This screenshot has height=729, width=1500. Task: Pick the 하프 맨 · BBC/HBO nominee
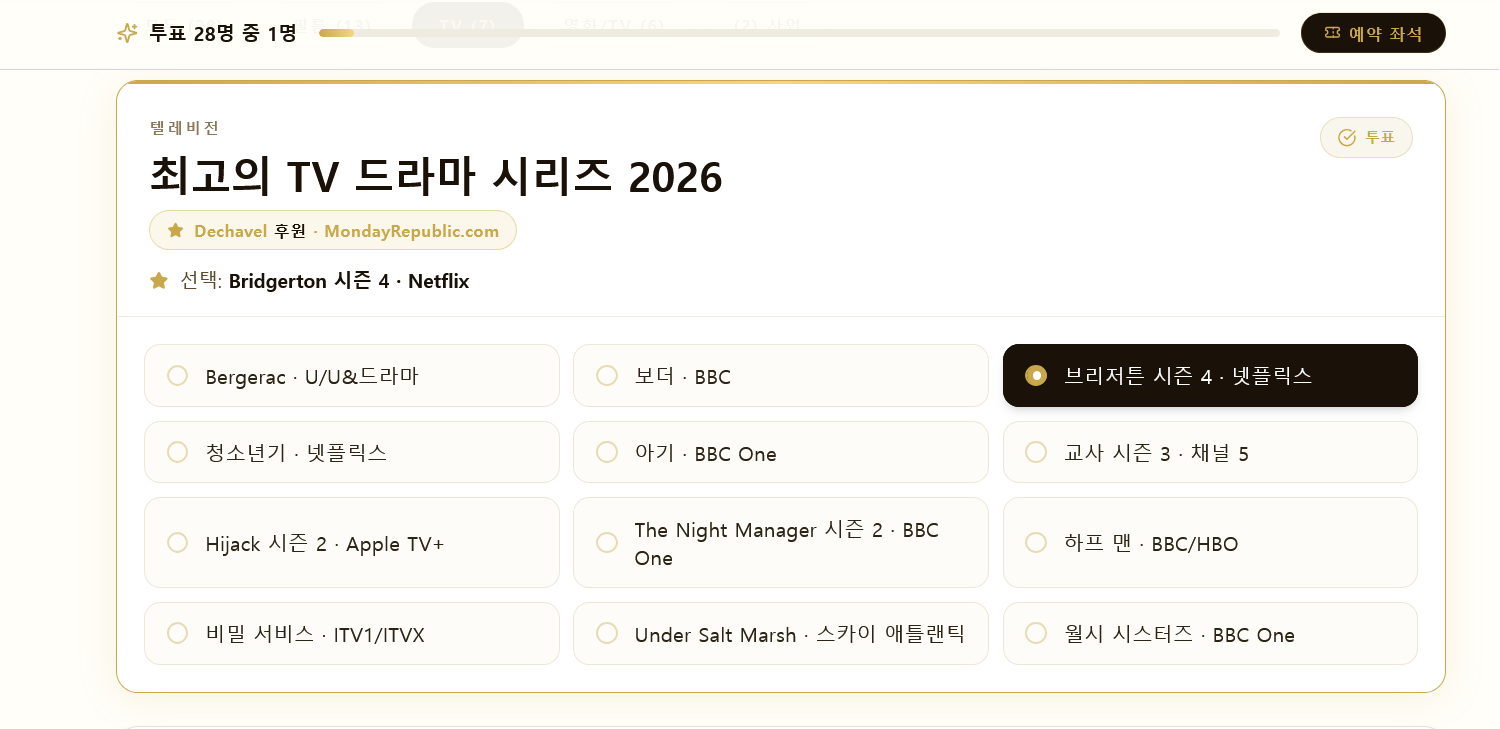click(1210, 543)
